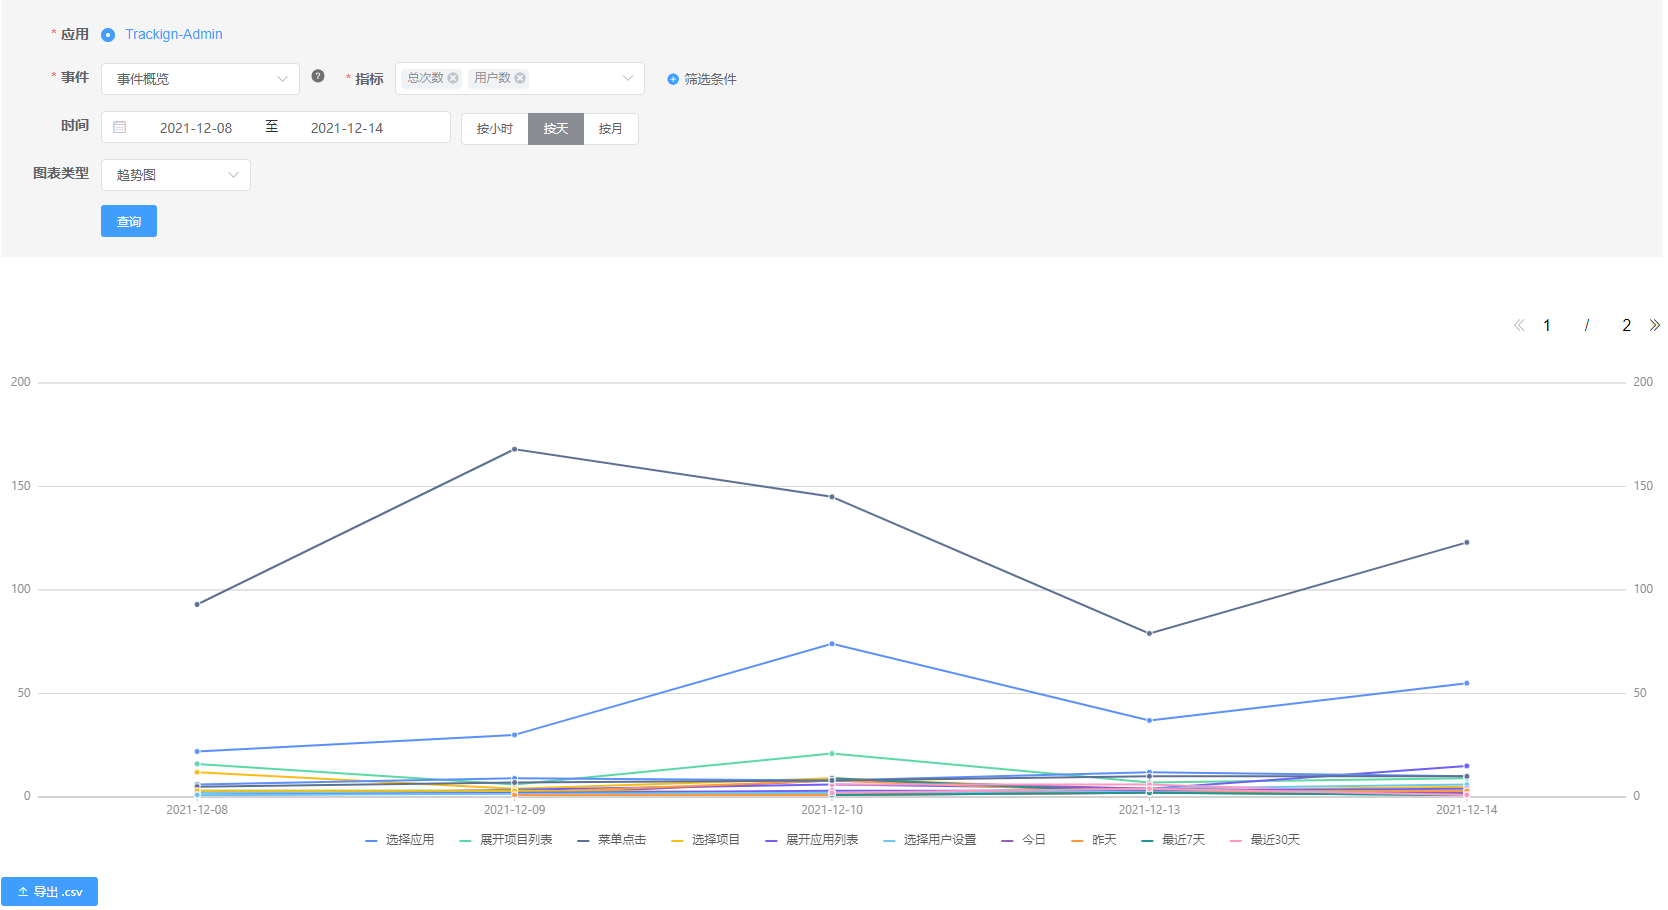
Task: Remove the 用户数 indicator tag
Action: (520, 78)
